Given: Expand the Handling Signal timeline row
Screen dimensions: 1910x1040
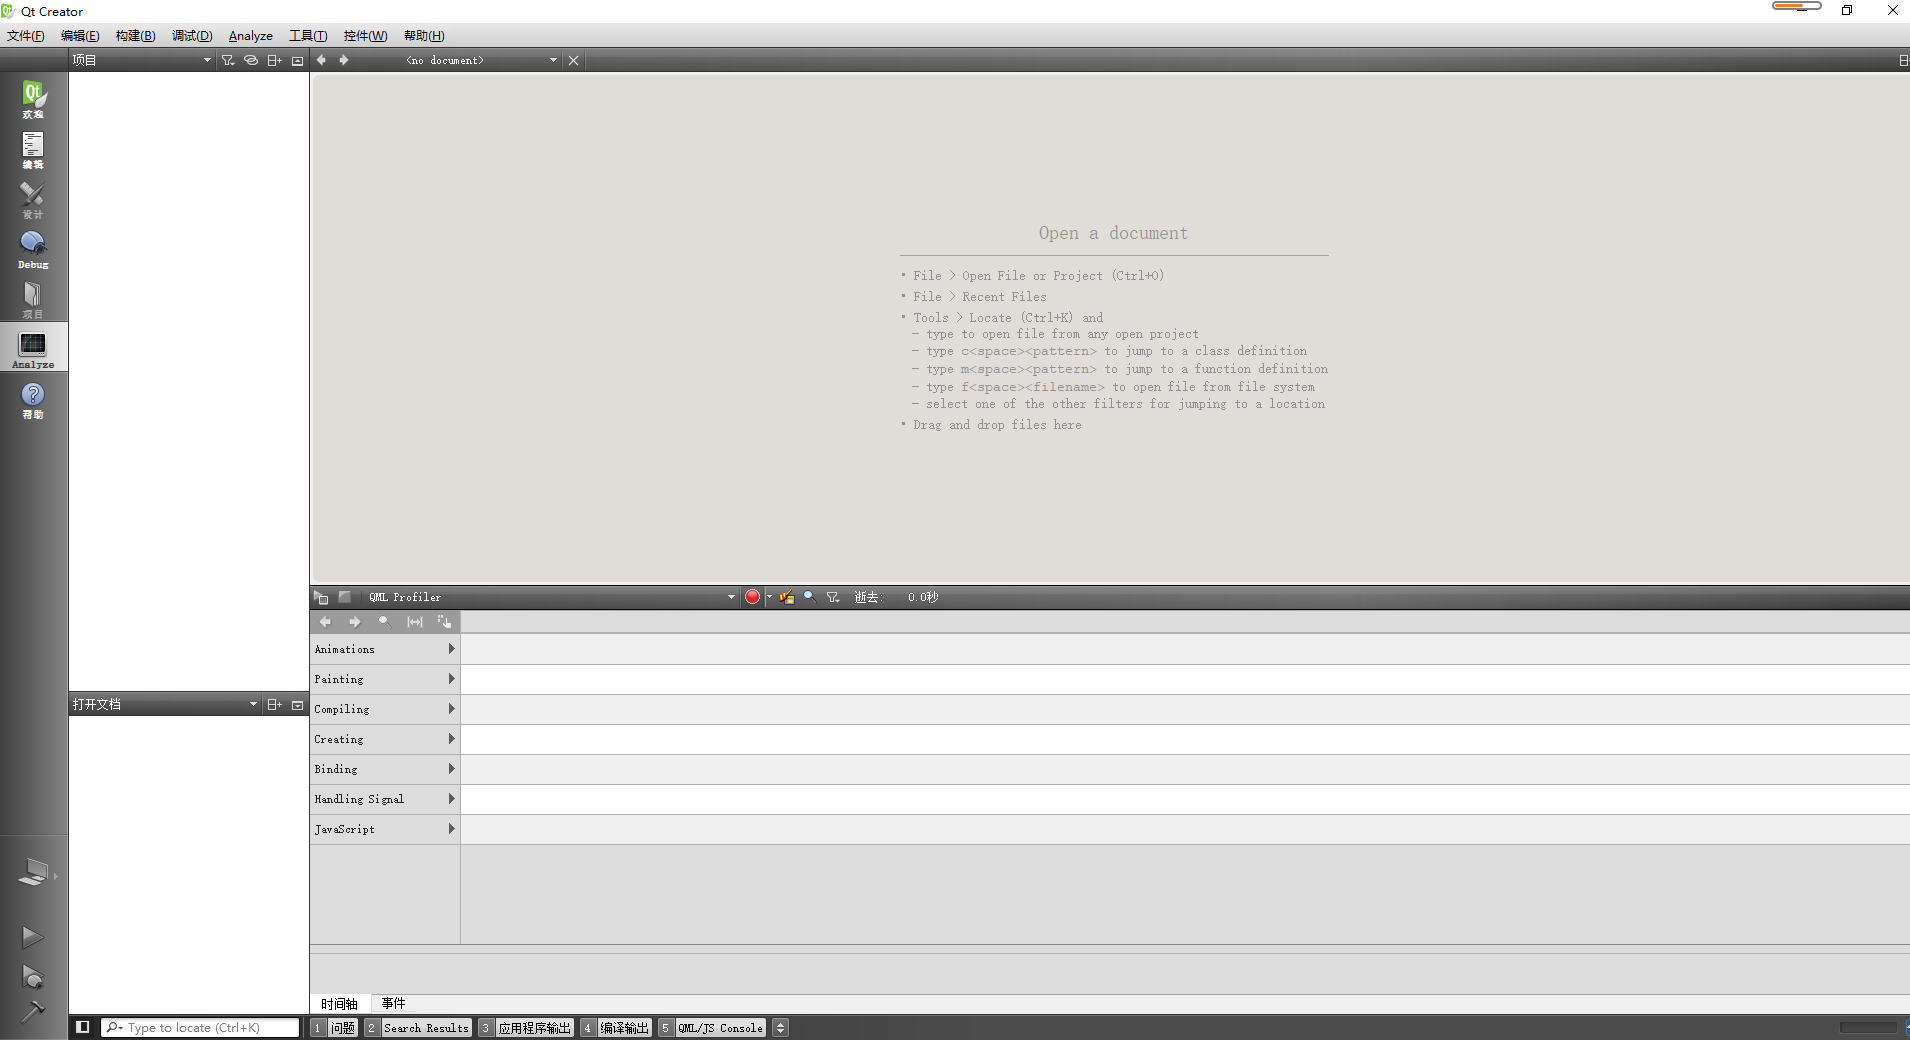Looking at the screenshot, I should click(451, 799).
